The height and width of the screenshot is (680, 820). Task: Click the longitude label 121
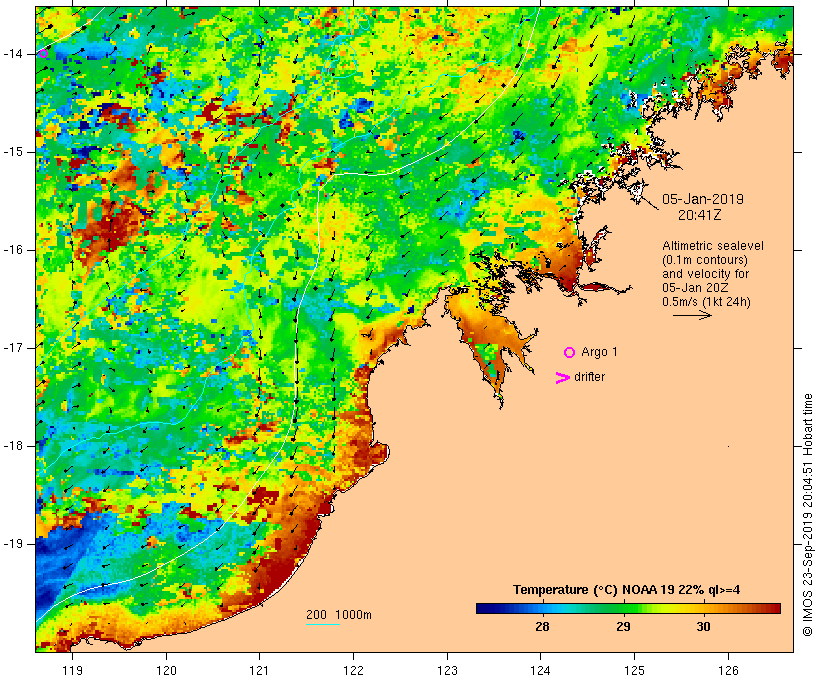click(x=259, y=670)
